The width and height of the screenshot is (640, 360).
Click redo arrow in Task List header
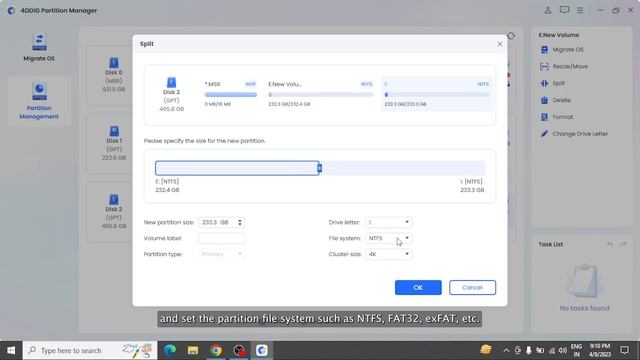point(623,244)
